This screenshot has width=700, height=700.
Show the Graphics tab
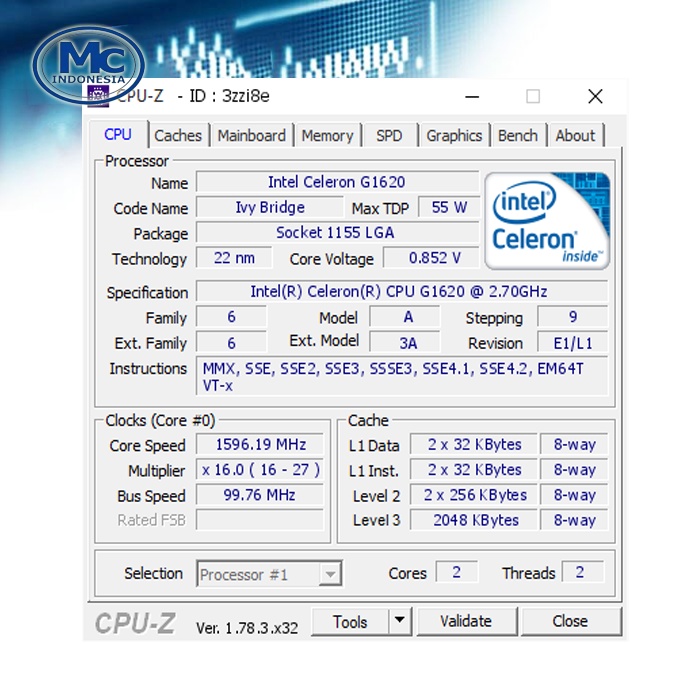pyautogui.click(x=454, y=135)
